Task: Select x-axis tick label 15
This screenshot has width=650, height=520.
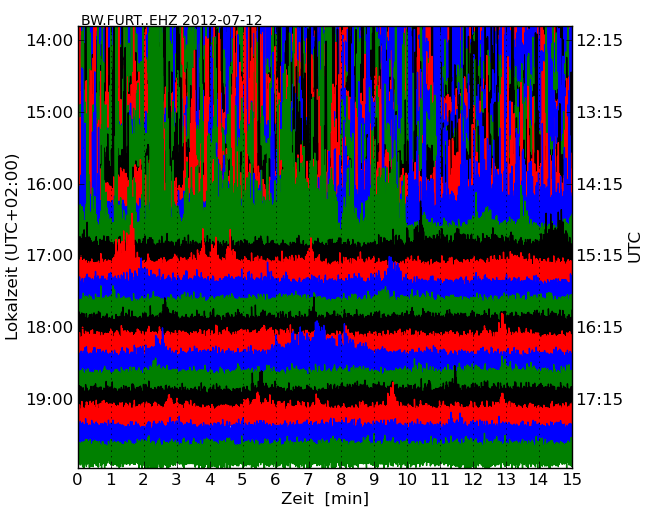Action: 572,479
